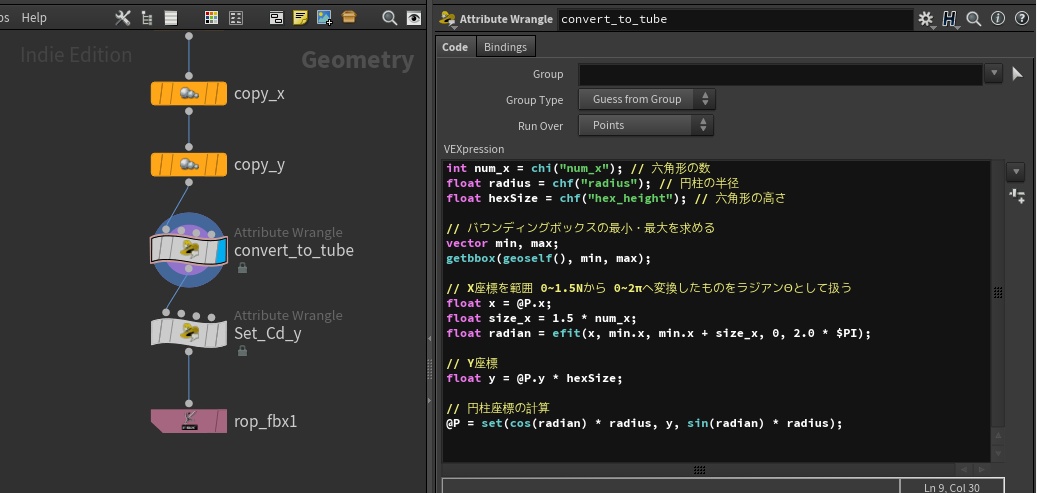Open the Help menu
The image size is (1037, 493).
(x=34, y=18)
